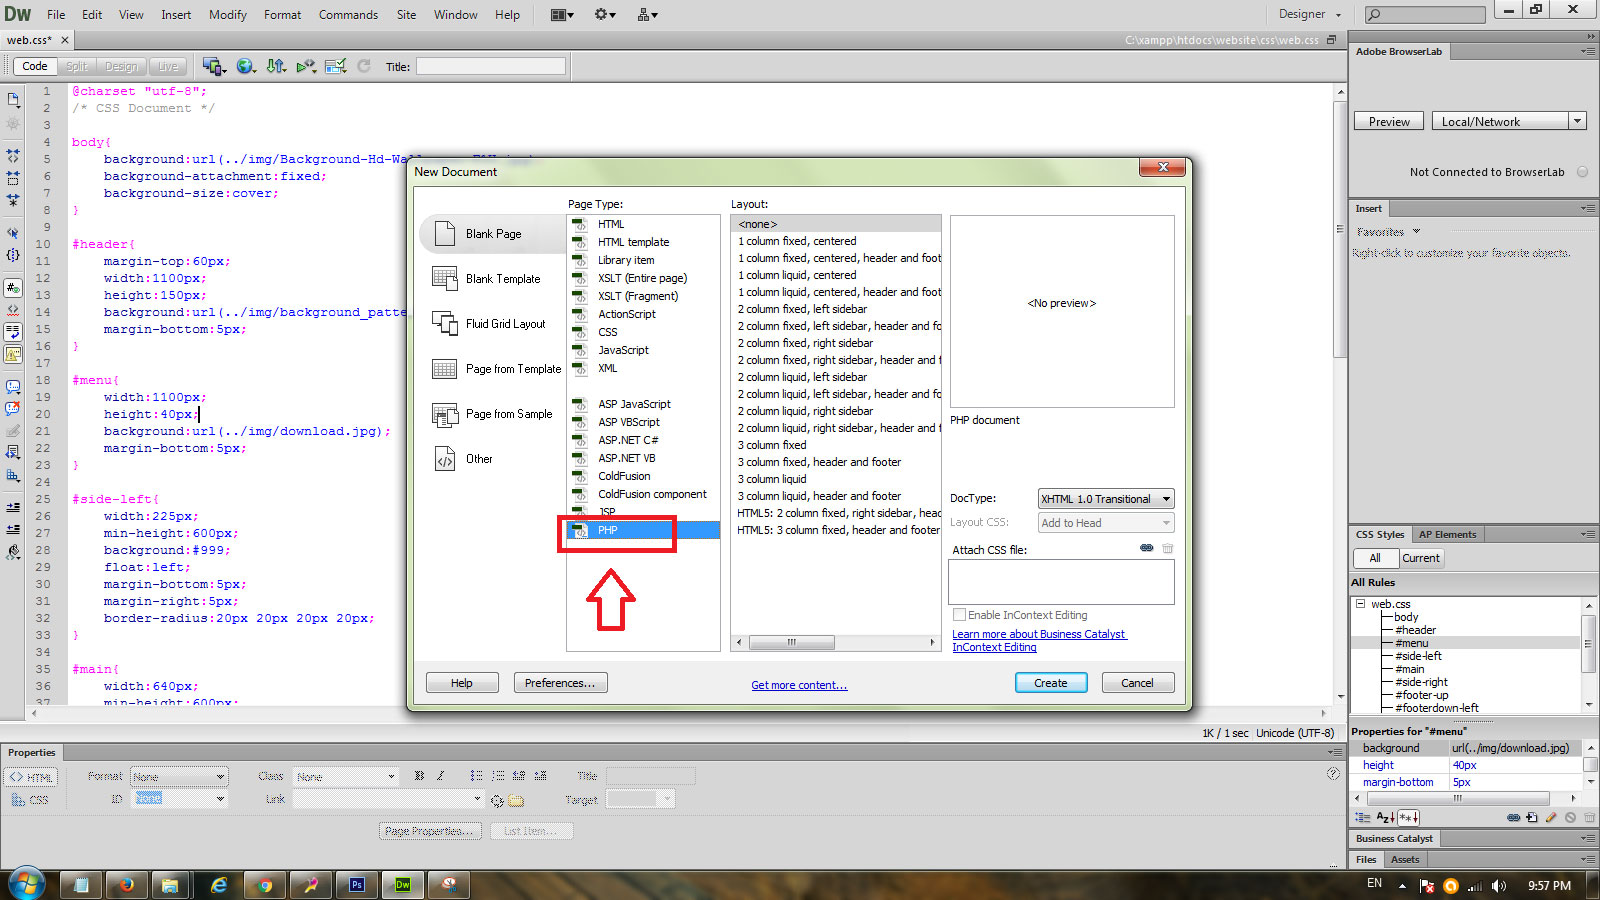Viewport: 1600px width, 900px height.
Task: Click the Create button
Action: tap(1050, 683)
